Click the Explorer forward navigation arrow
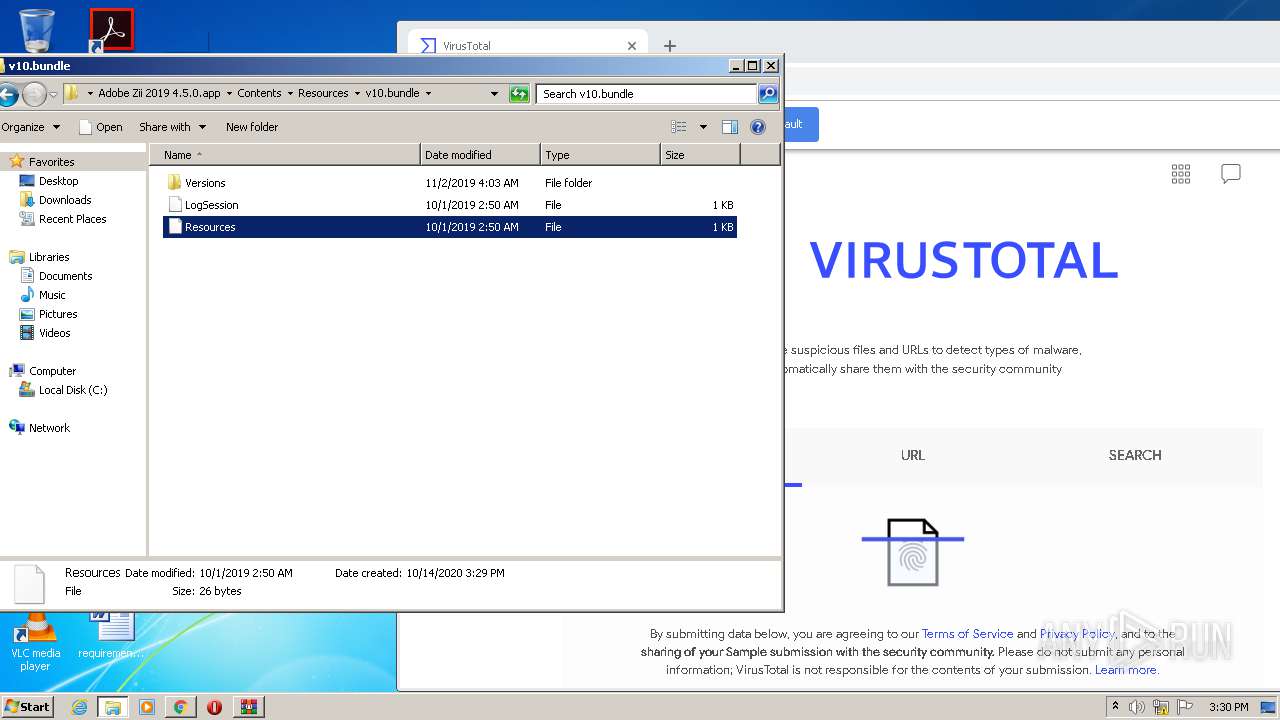 tap(34, 94)
